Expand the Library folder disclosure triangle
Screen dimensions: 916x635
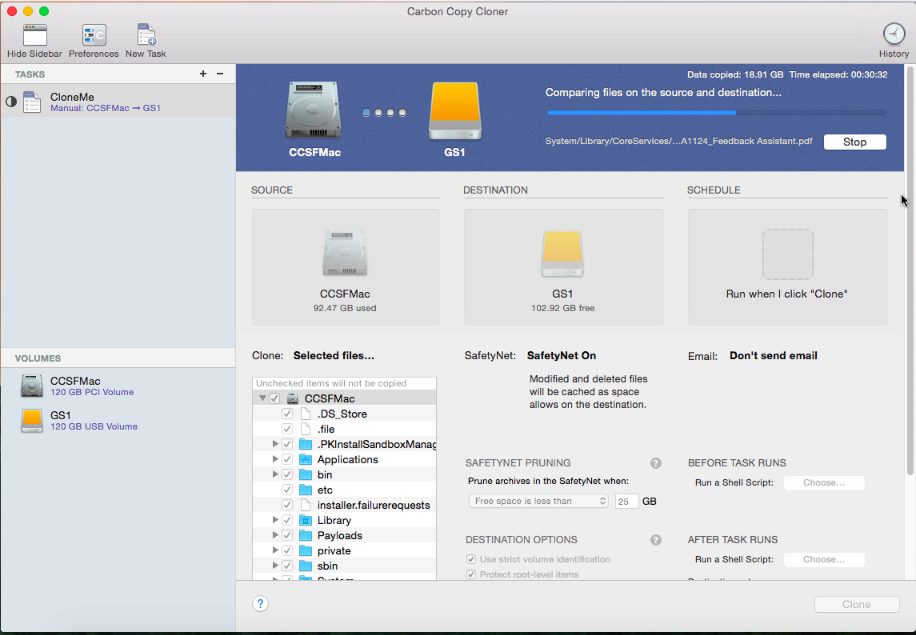click(x=275, y=521)
